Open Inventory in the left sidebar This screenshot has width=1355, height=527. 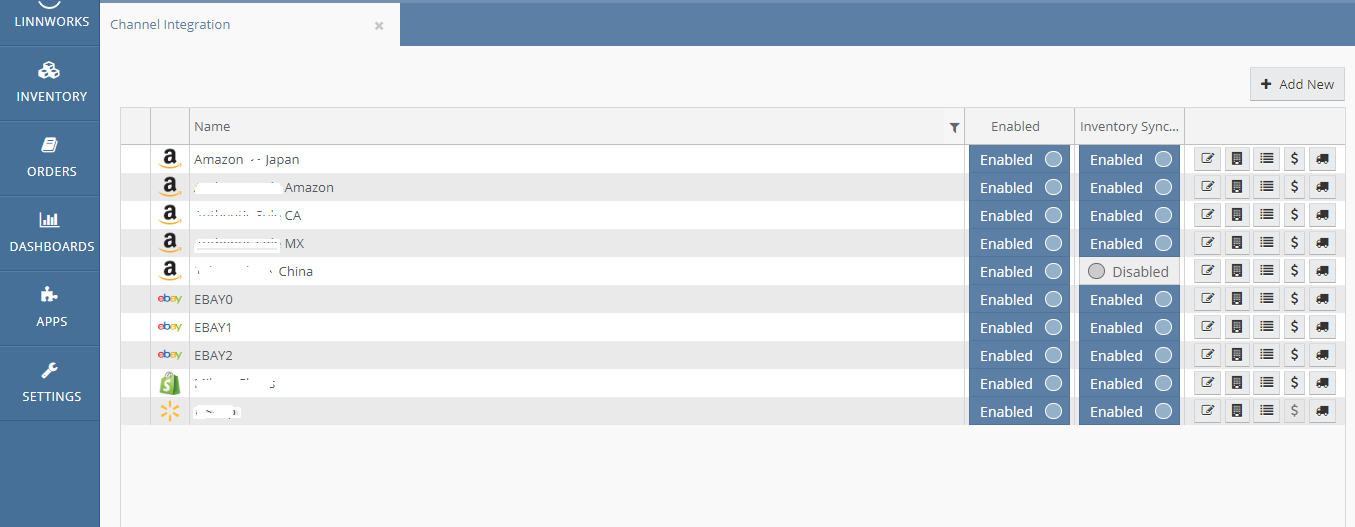pyautogui.click(x=50, y=83)
